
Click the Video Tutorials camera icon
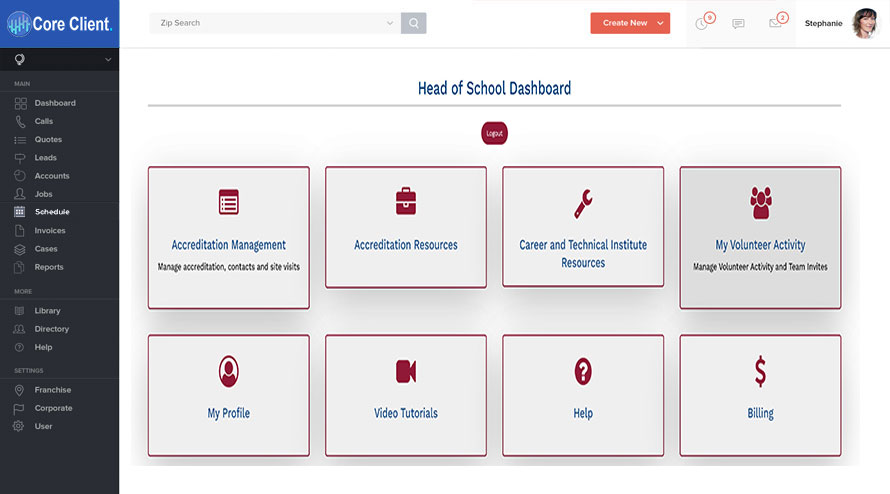click(406, 372)
